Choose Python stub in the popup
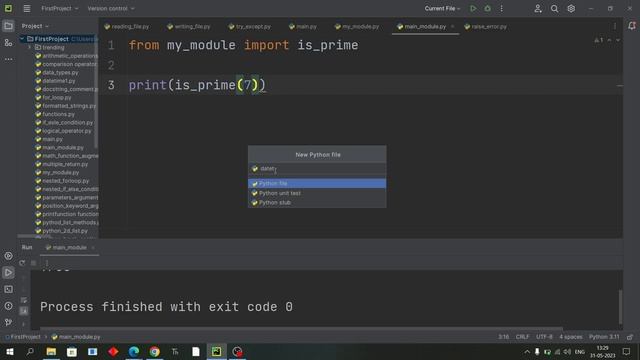Viewport: 640px width, 360px height. tap(317, 202)
